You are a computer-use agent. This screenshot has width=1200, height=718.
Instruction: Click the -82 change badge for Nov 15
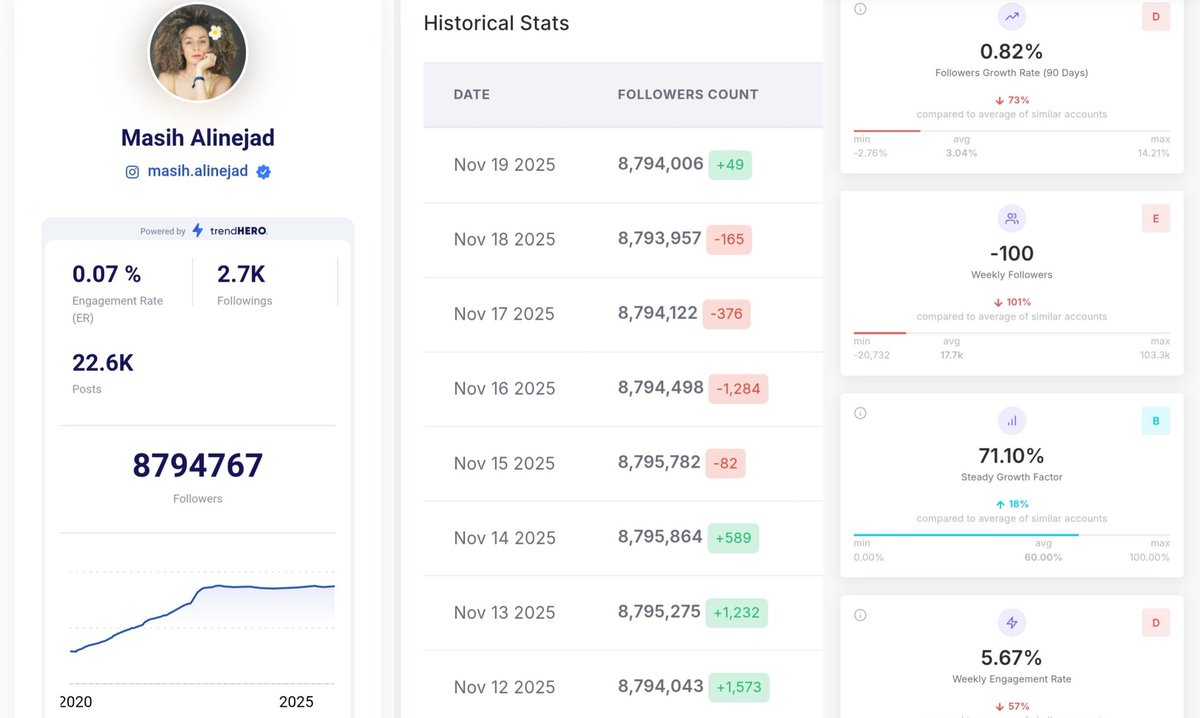click(x=725, y=464)
